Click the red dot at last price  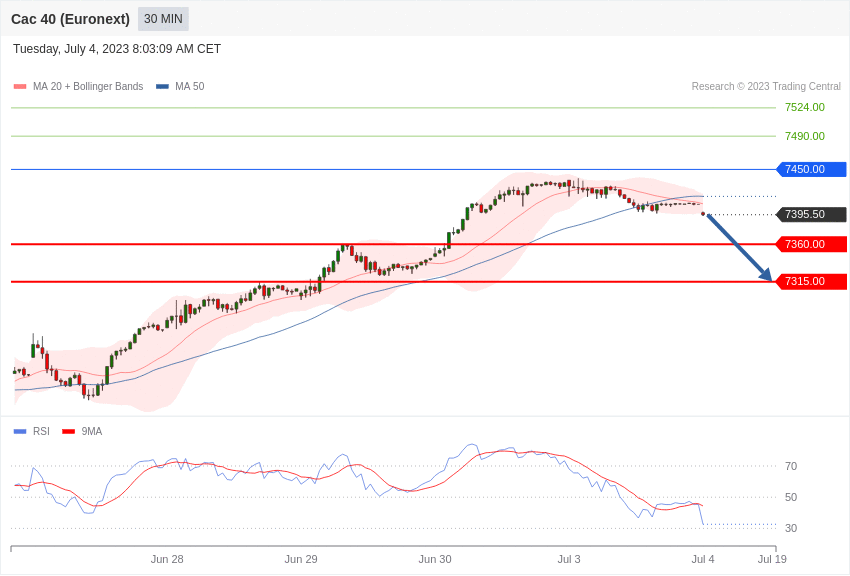(704, 214)
